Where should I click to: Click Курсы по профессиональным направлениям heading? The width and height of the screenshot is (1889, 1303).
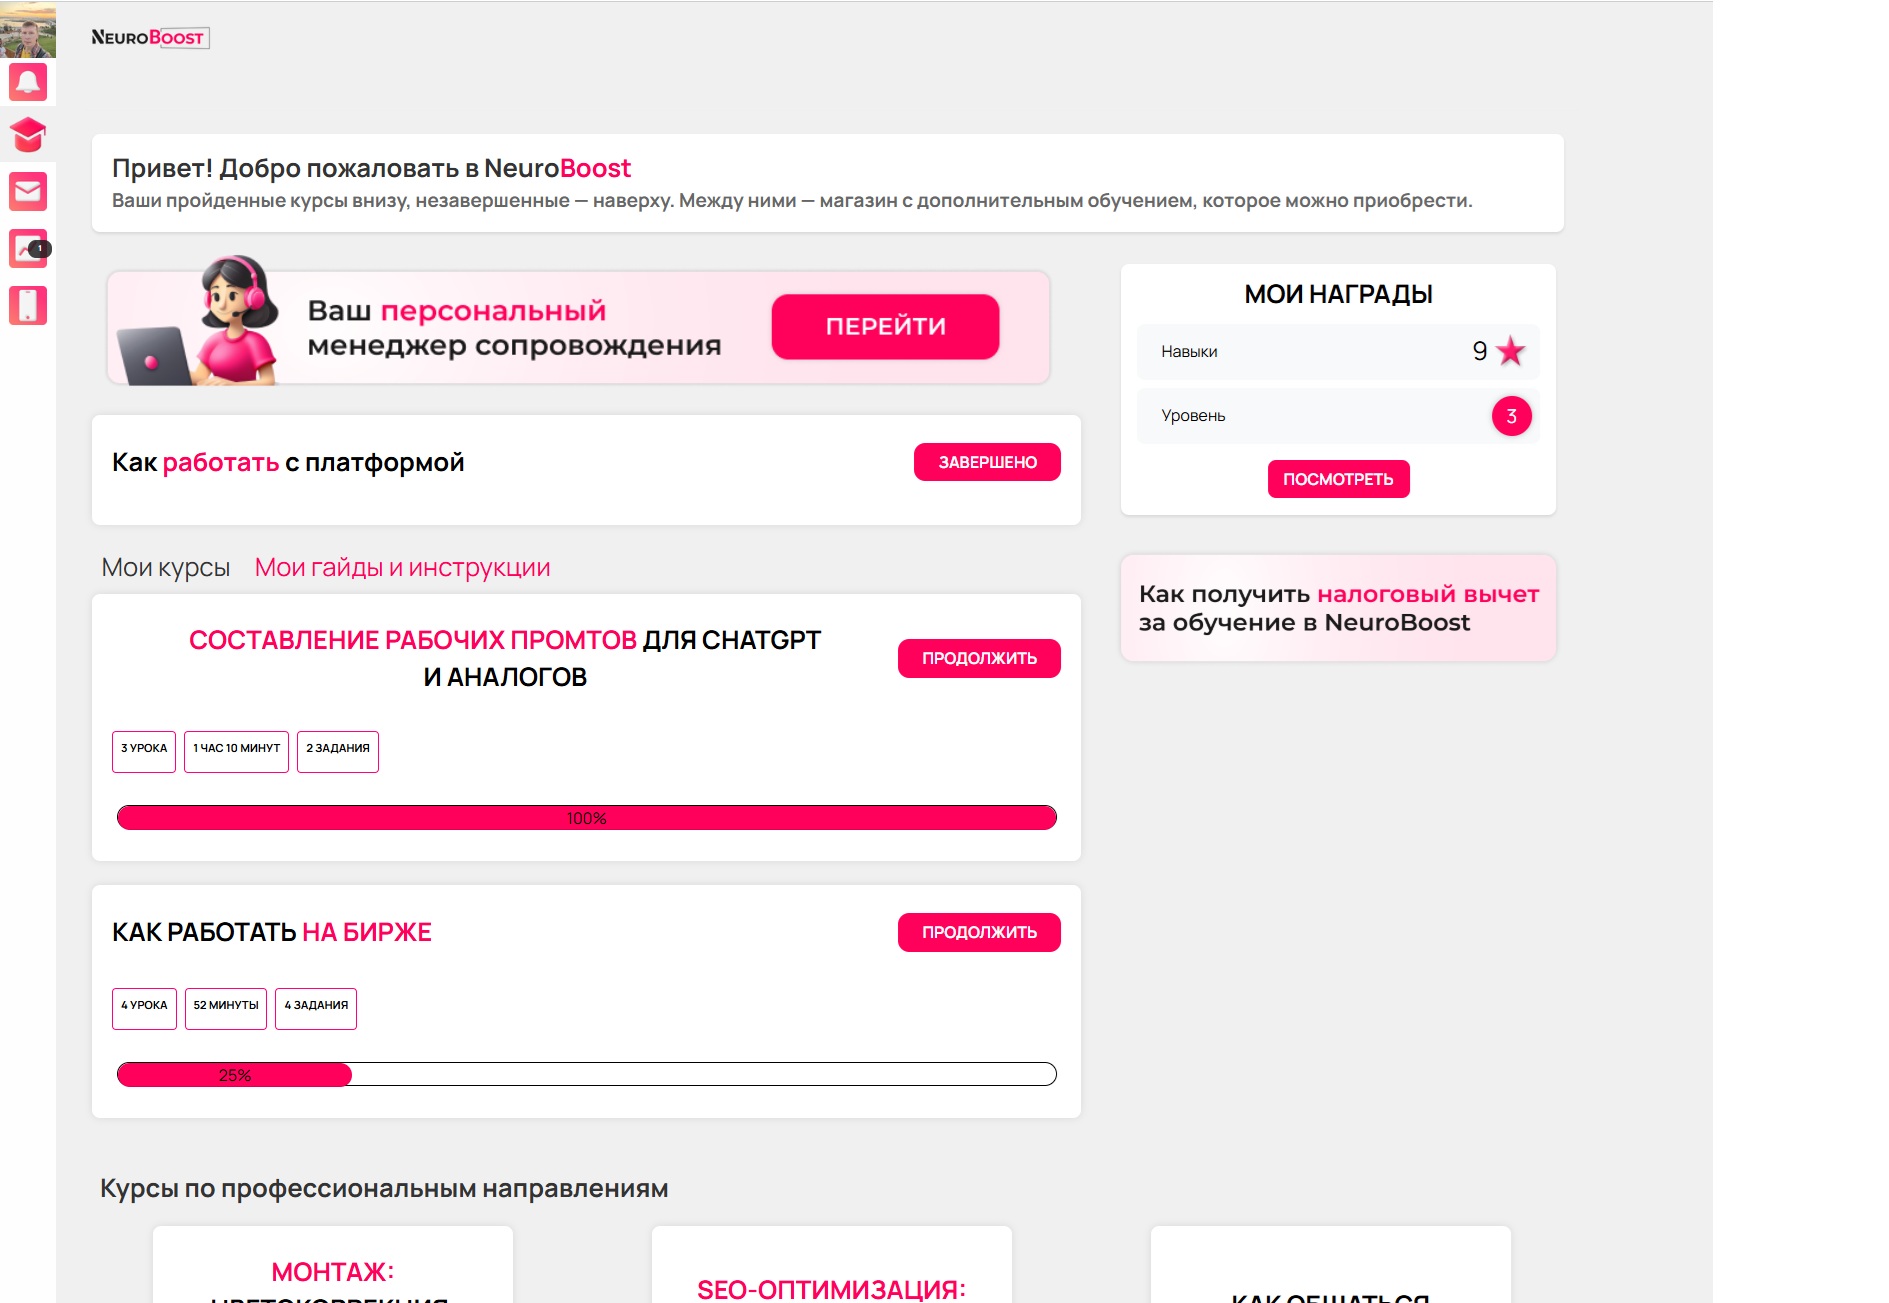(x=384, y=1189)
